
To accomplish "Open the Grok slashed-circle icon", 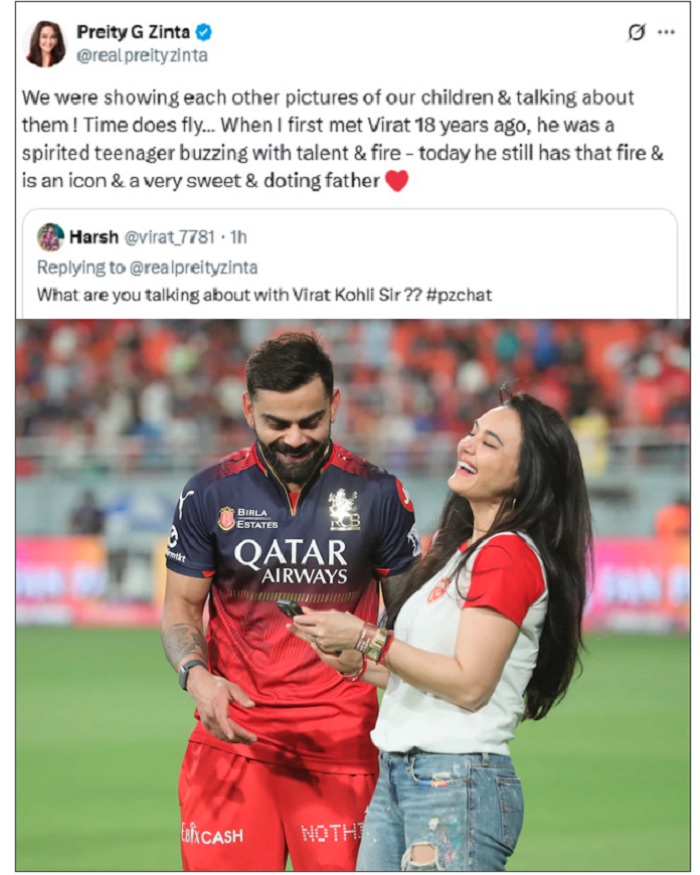I will pyautogui.click(x=636, y=33).
